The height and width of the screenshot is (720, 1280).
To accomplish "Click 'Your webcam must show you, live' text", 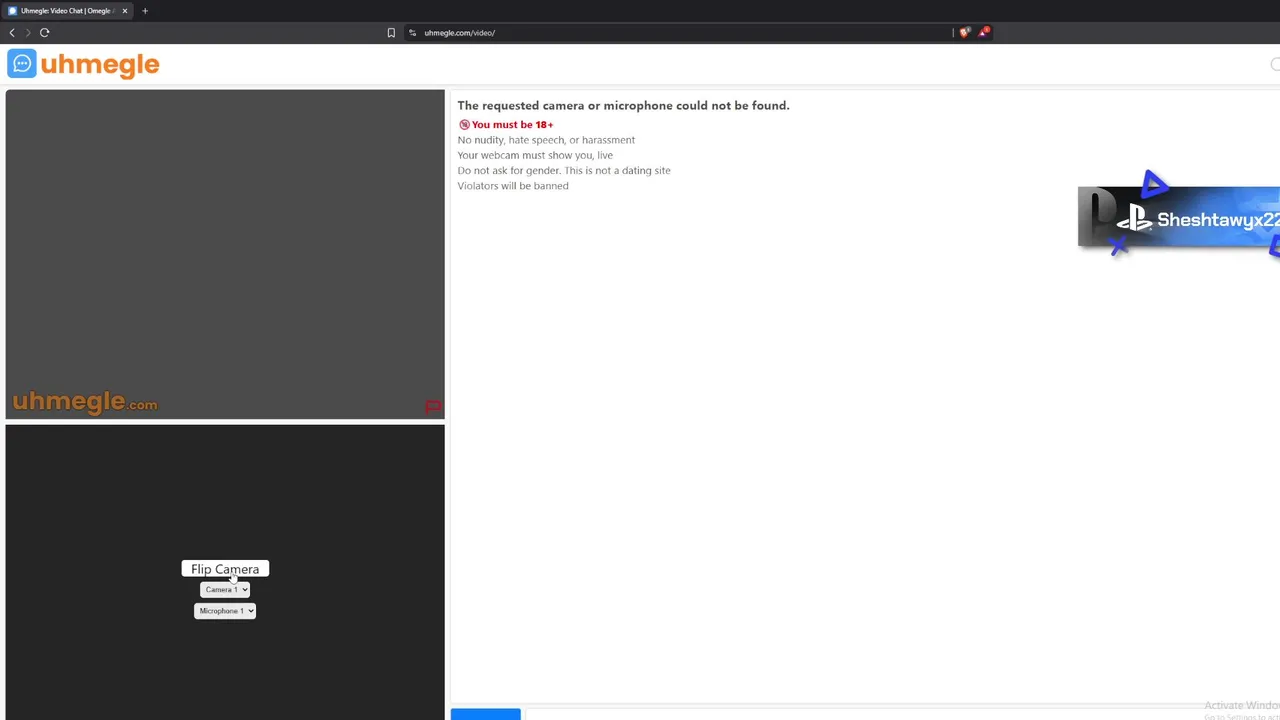I will 535,155.
